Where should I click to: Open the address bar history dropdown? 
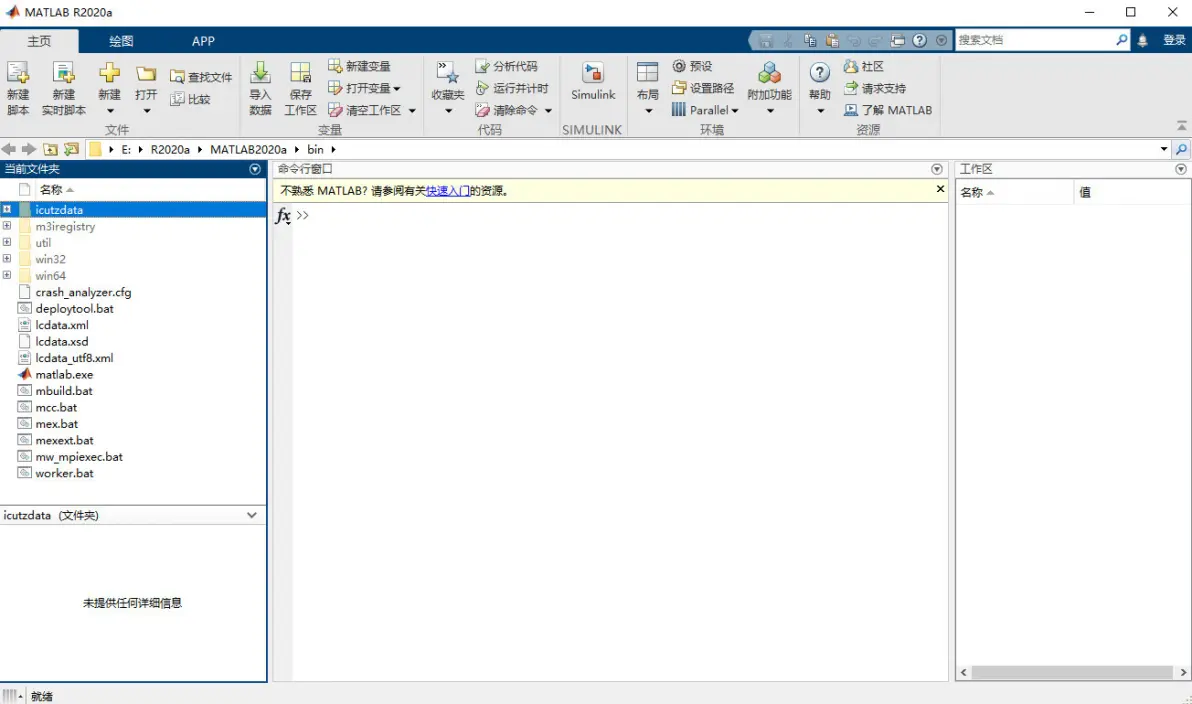(x=1164, y=149)
